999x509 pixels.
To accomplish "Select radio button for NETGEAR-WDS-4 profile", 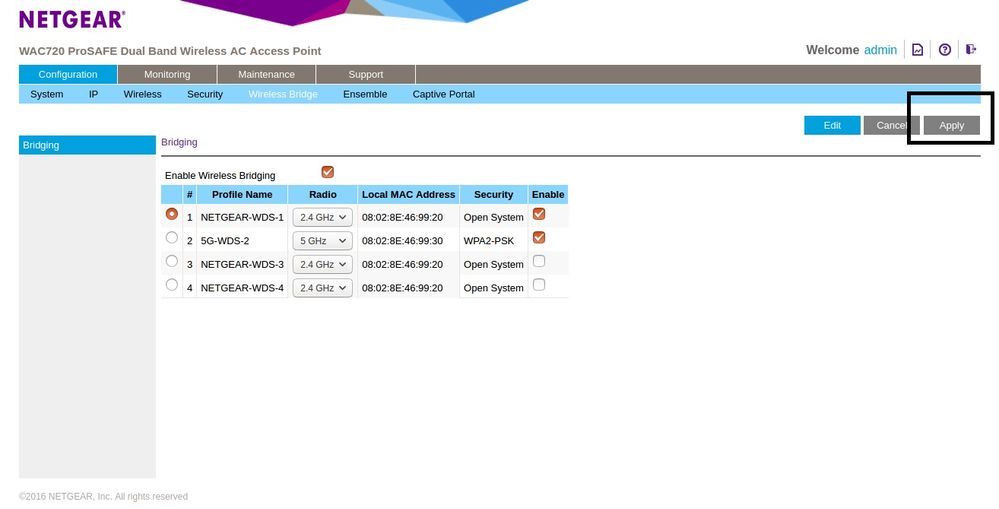I will (x=171, y=285).
